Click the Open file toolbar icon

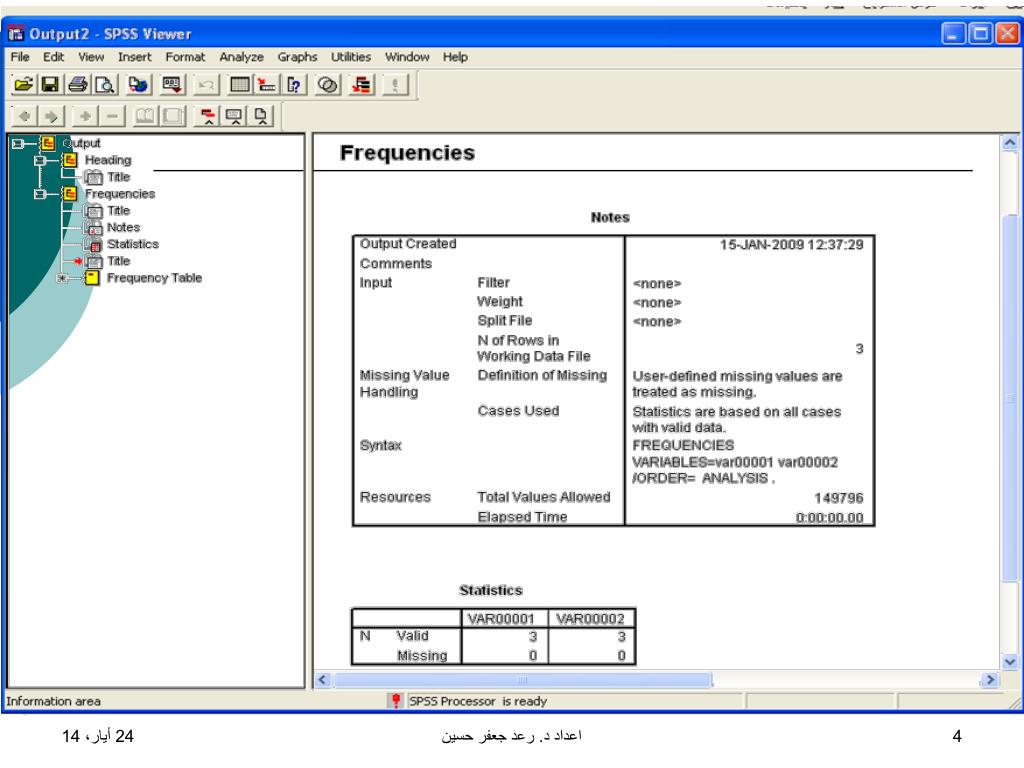(x=24, y=85)
